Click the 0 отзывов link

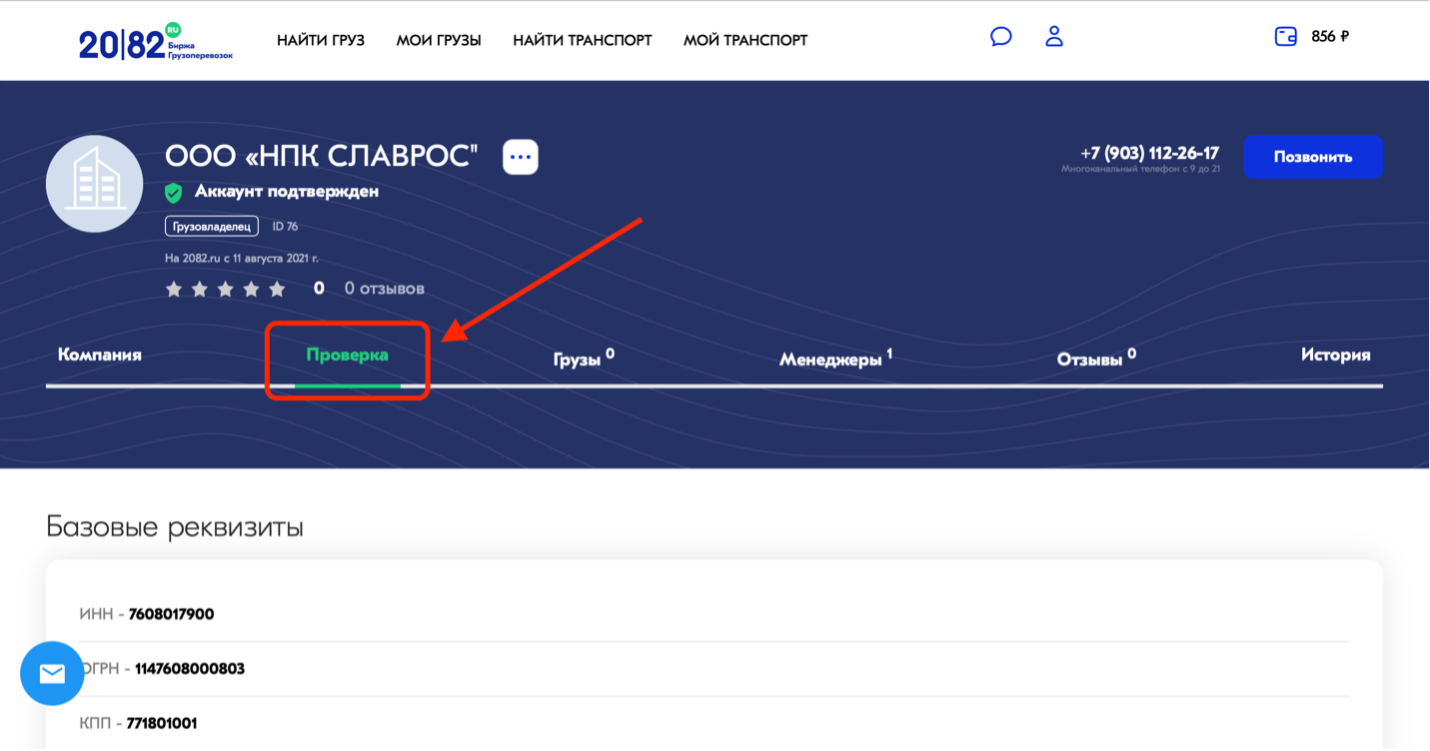point(385,289)
